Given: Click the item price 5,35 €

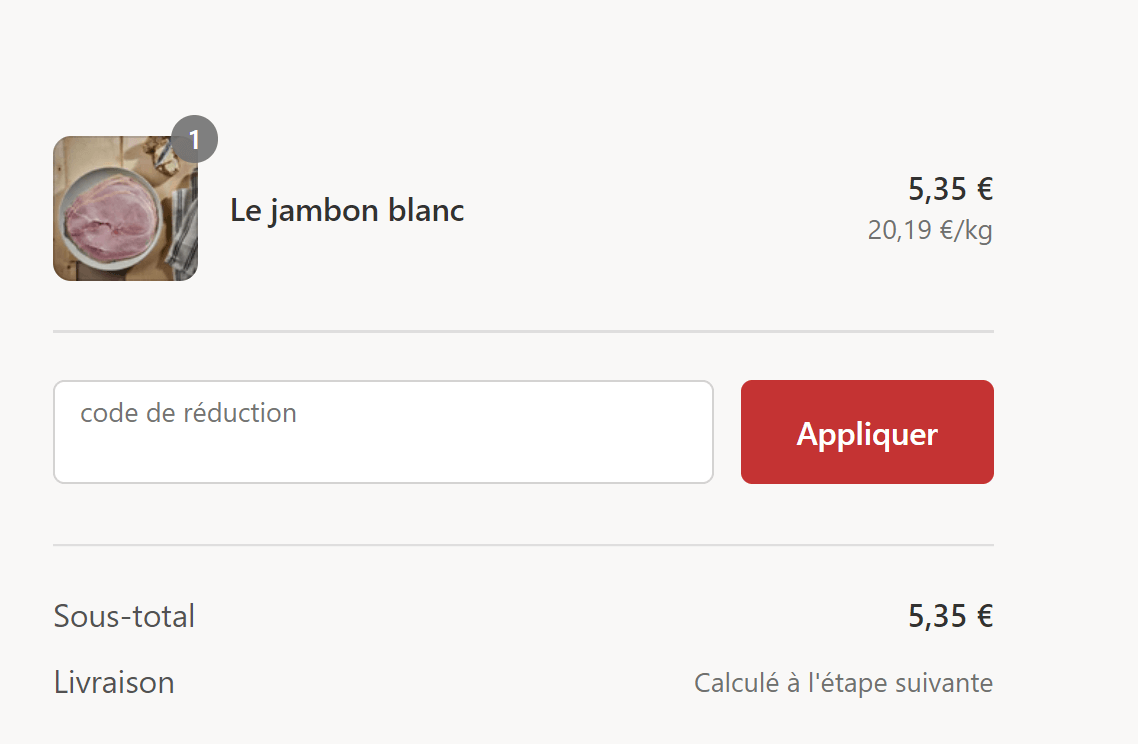Looking at the screenshot, I should pos(950,189).
